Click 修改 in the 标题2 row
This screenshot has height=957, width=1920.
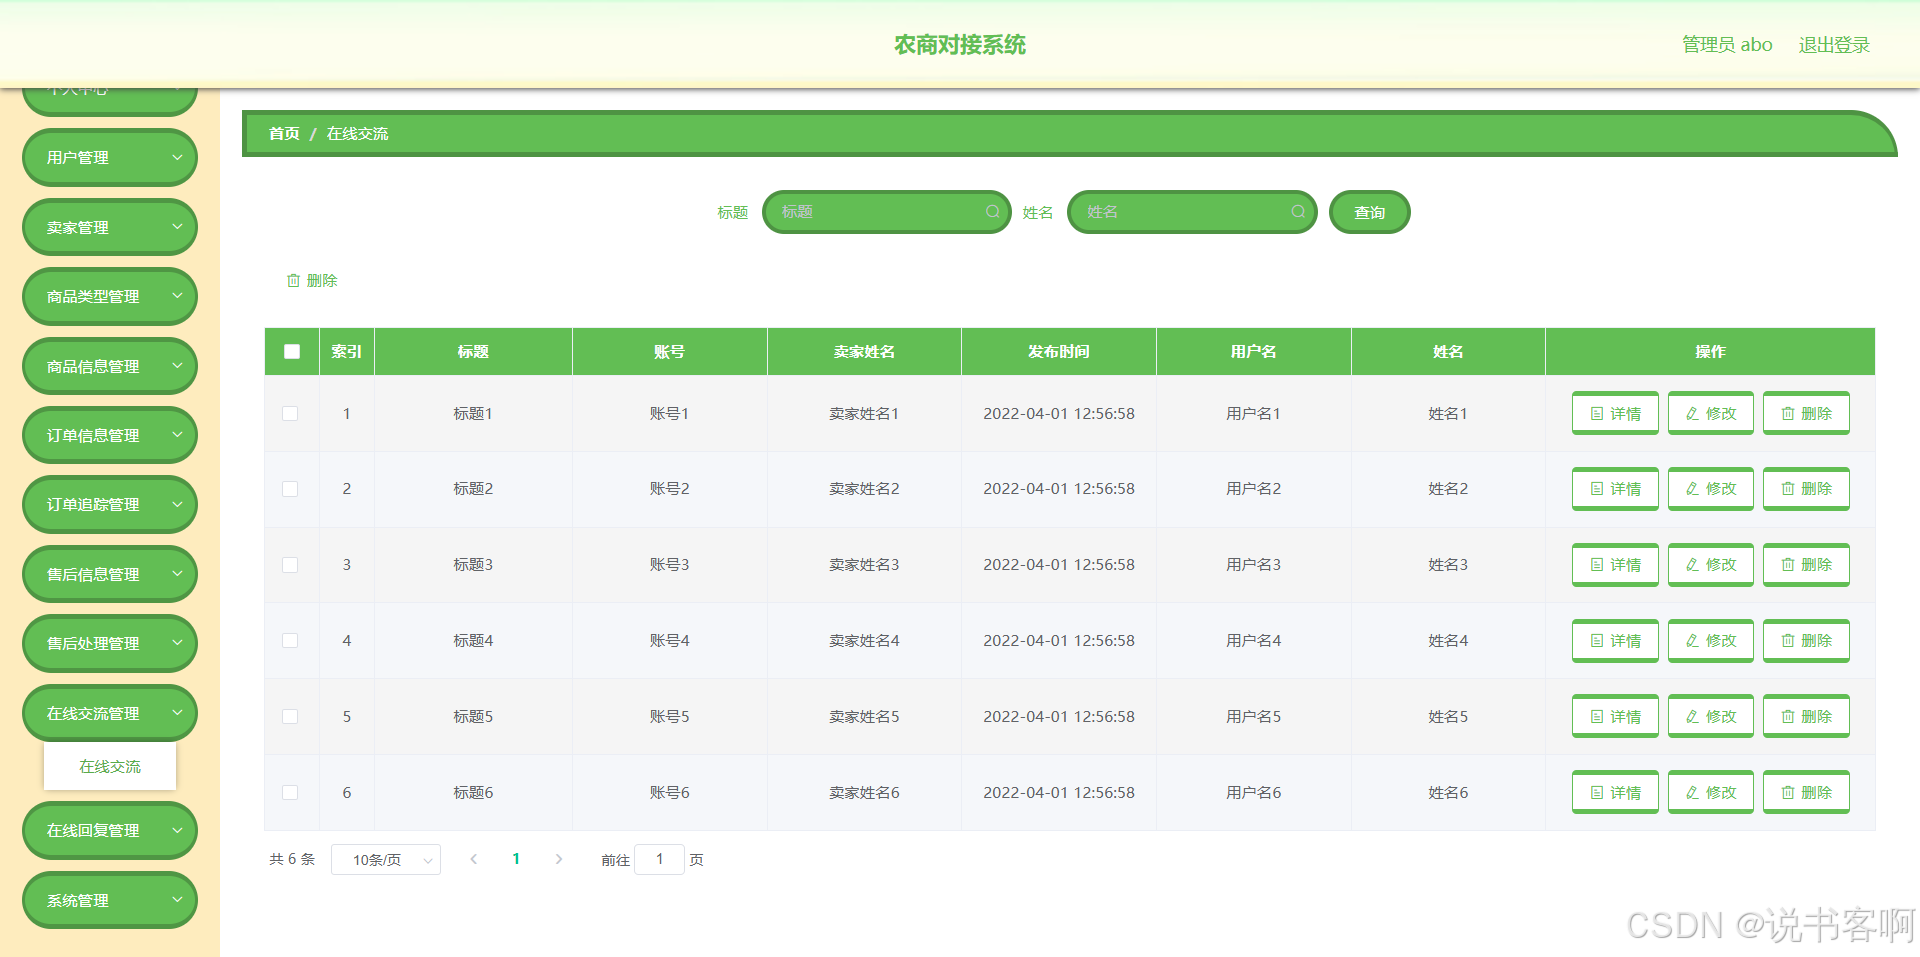click(1711, 489)
